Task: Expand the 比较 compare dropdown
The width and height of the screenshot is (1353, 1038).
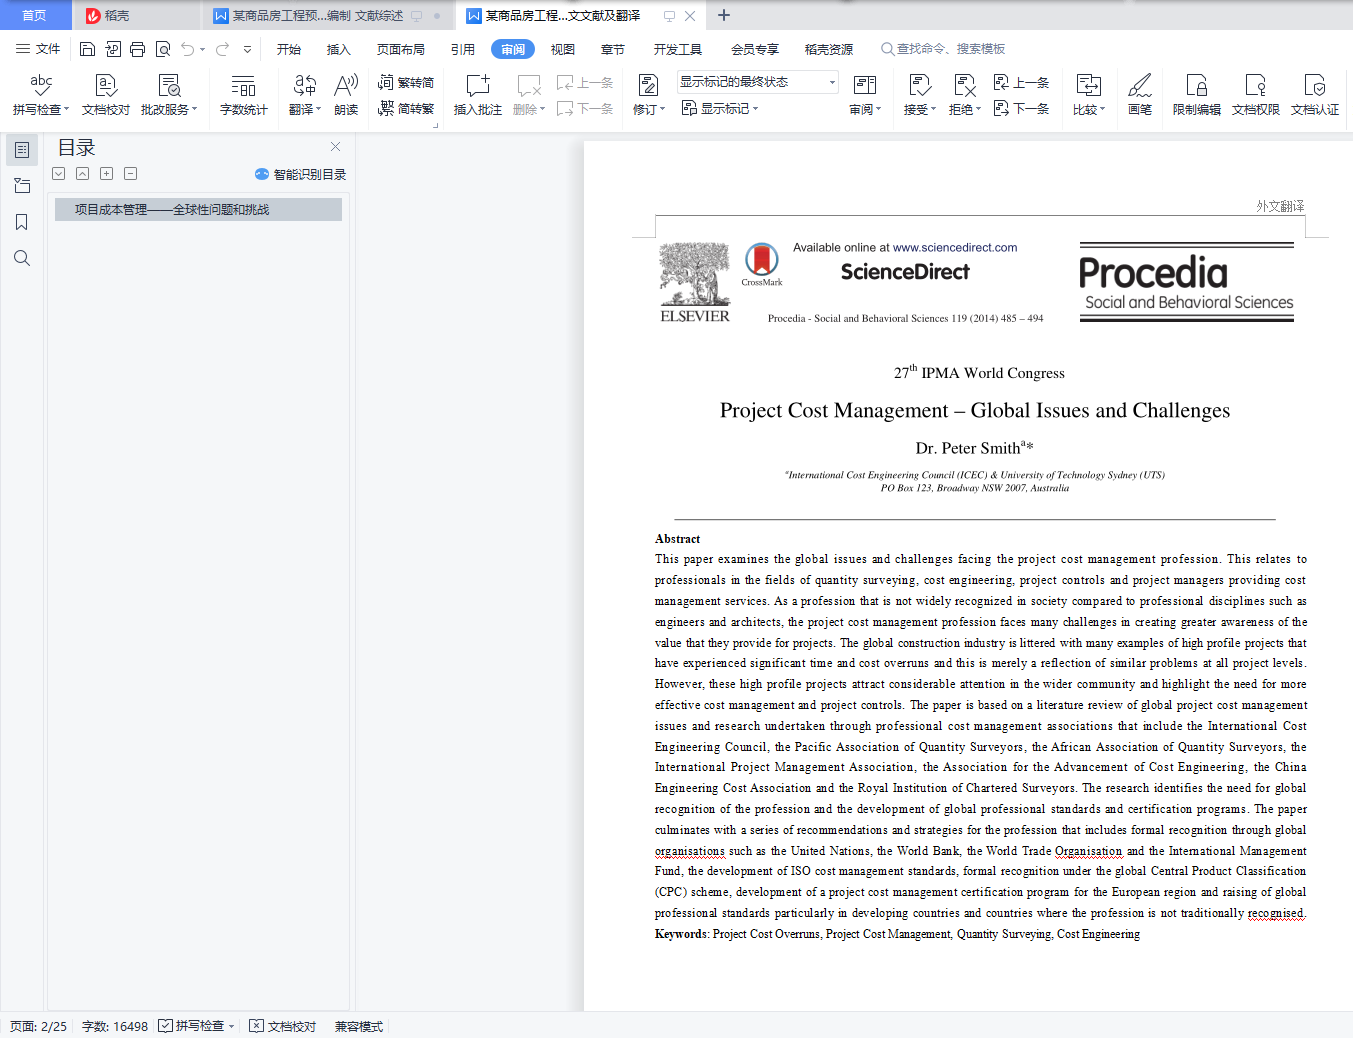Action: point(1102,110)
